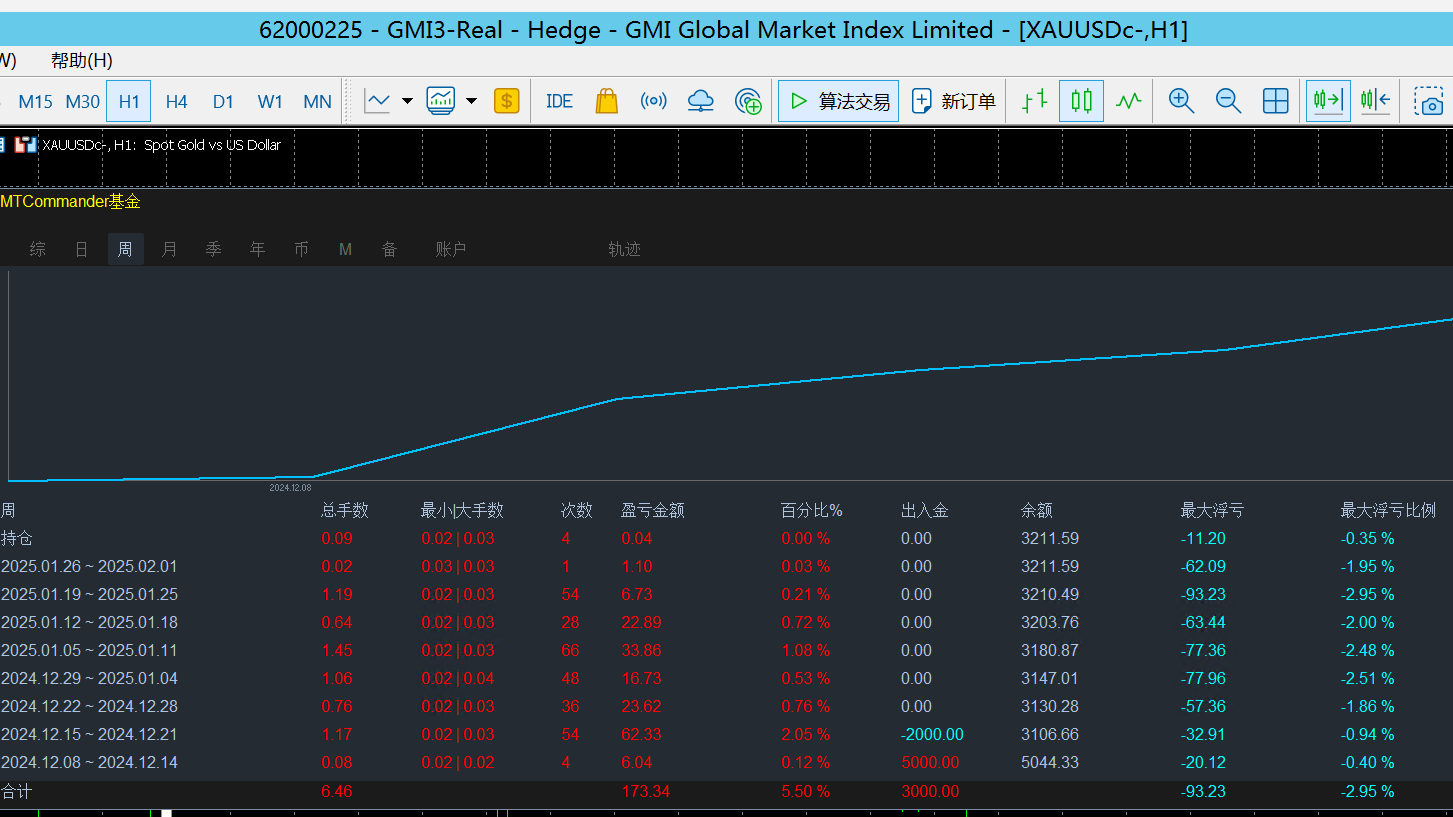
Task: Click the 盈亏金额 column header
Action: point(653,510)
